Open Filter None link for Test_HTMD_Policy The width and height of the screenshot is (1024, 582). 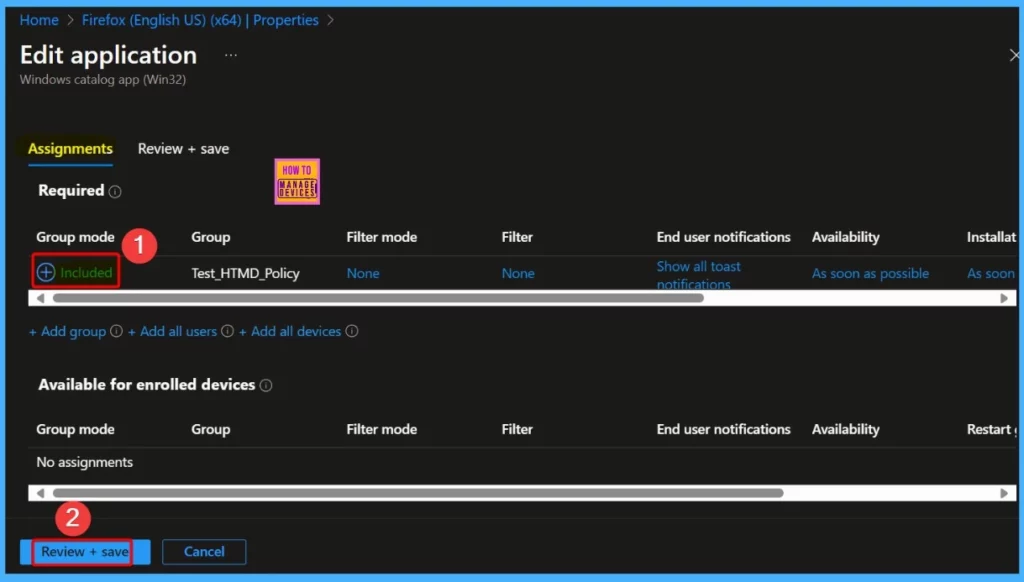[x=518, y=273]
